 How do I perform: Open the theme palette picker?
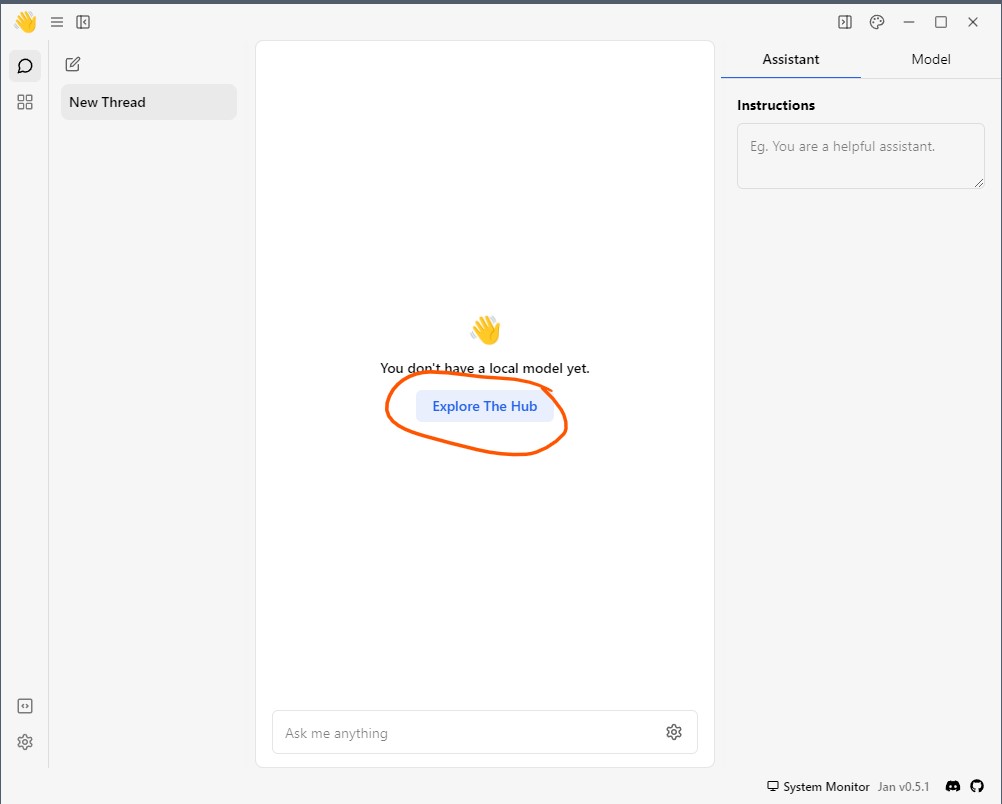(877, 22)
